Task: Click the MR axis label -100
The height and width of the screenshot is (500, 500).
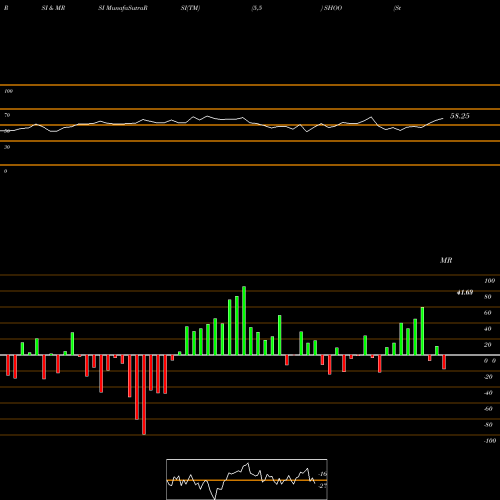Action: [490, 441]
